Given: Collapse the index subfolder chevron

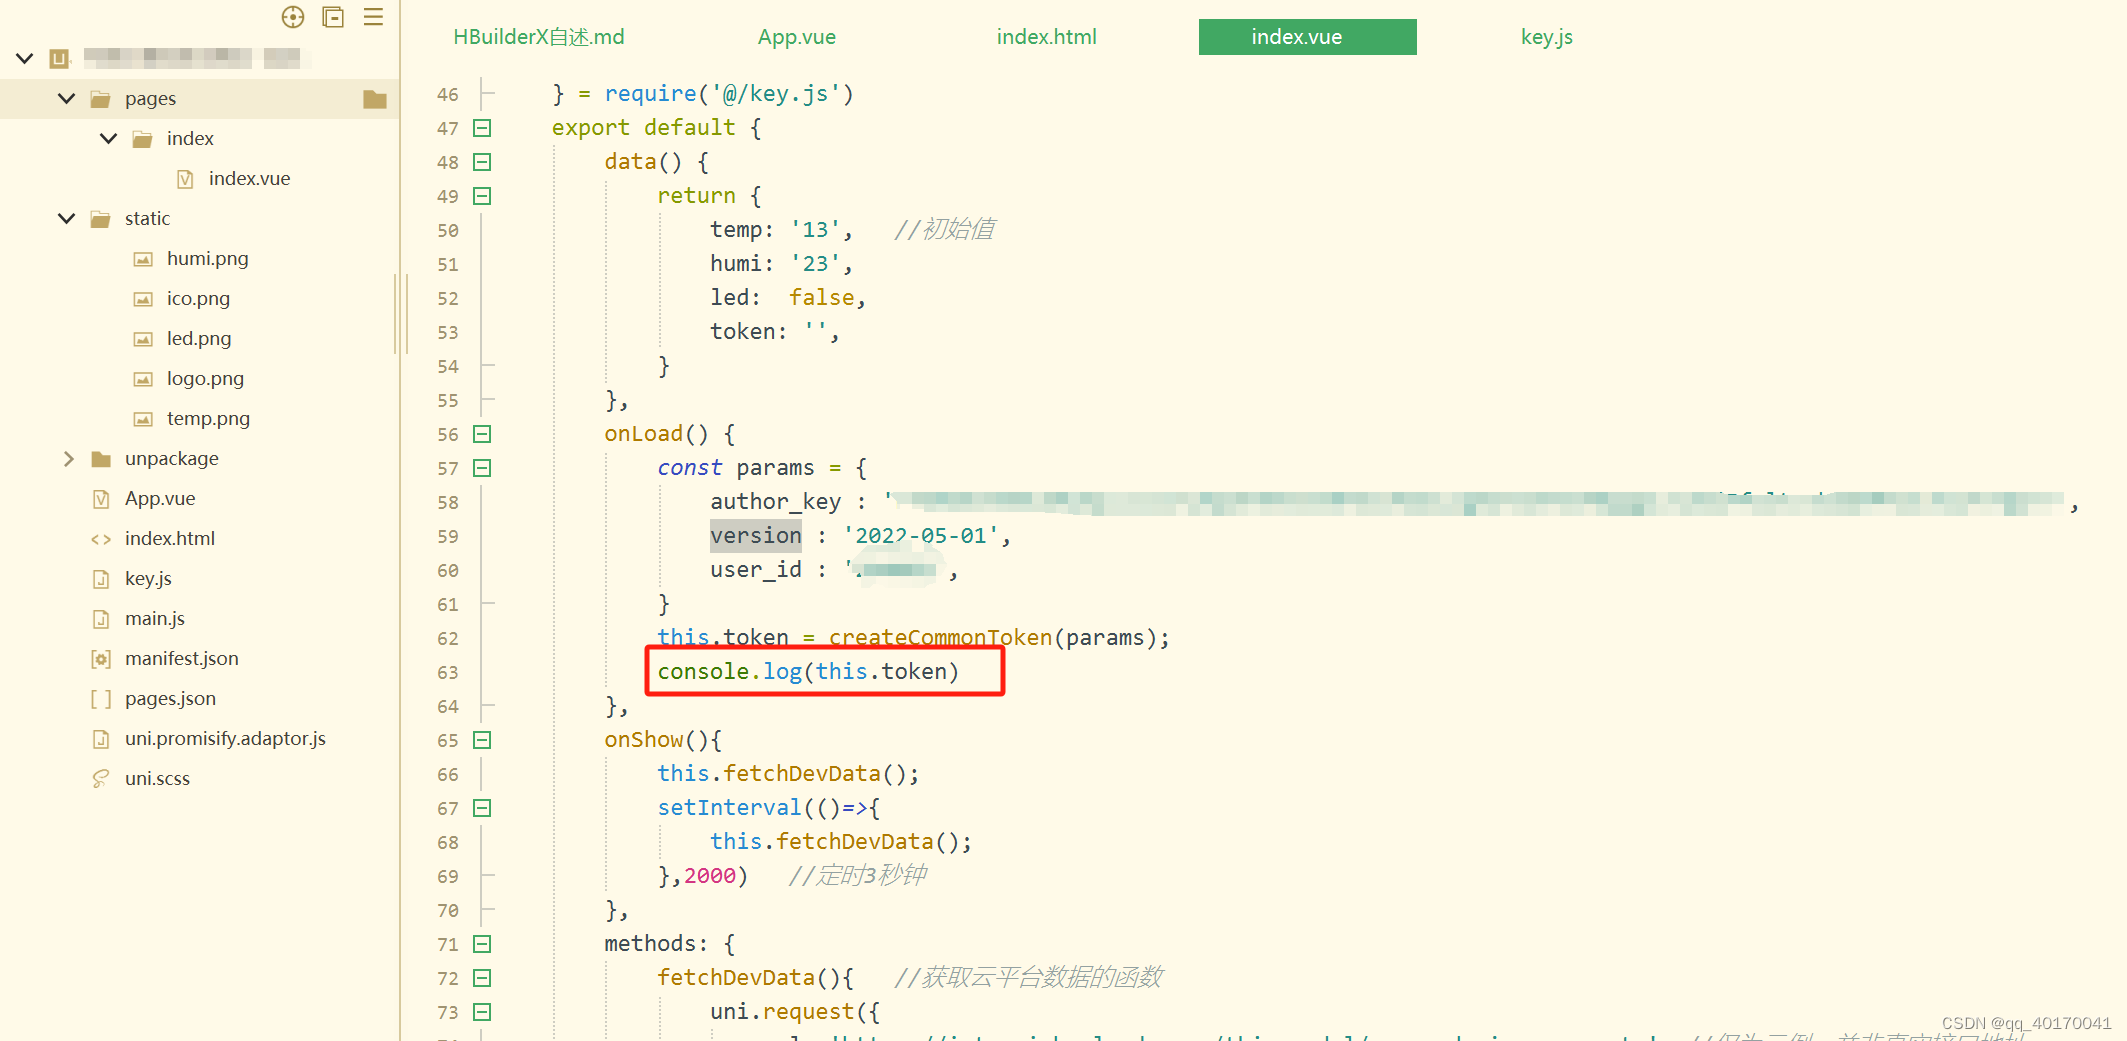Looking at the screenshot, I should pos(109,138).
